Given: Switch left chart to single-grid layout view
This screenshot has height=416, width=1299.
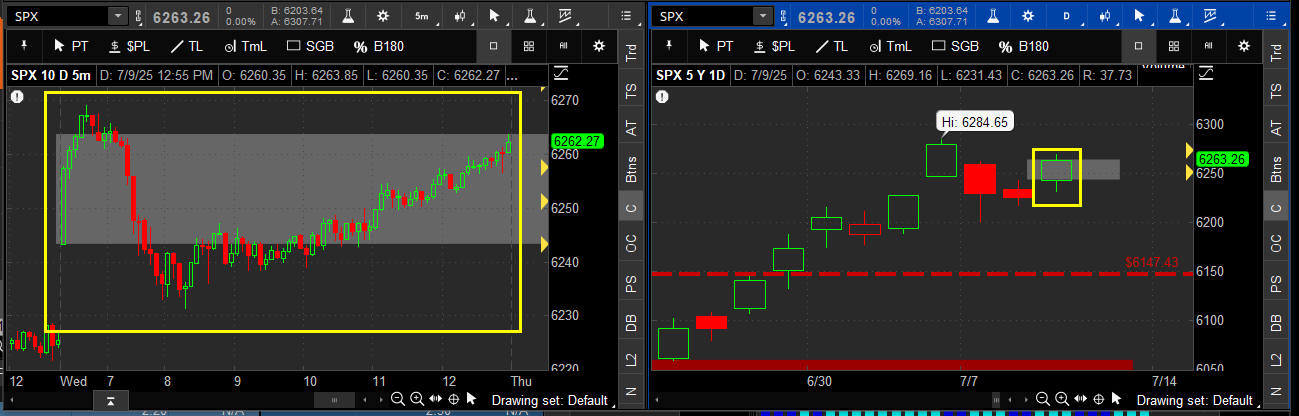Looking at the screenshot, I should [x=493, y=46].
